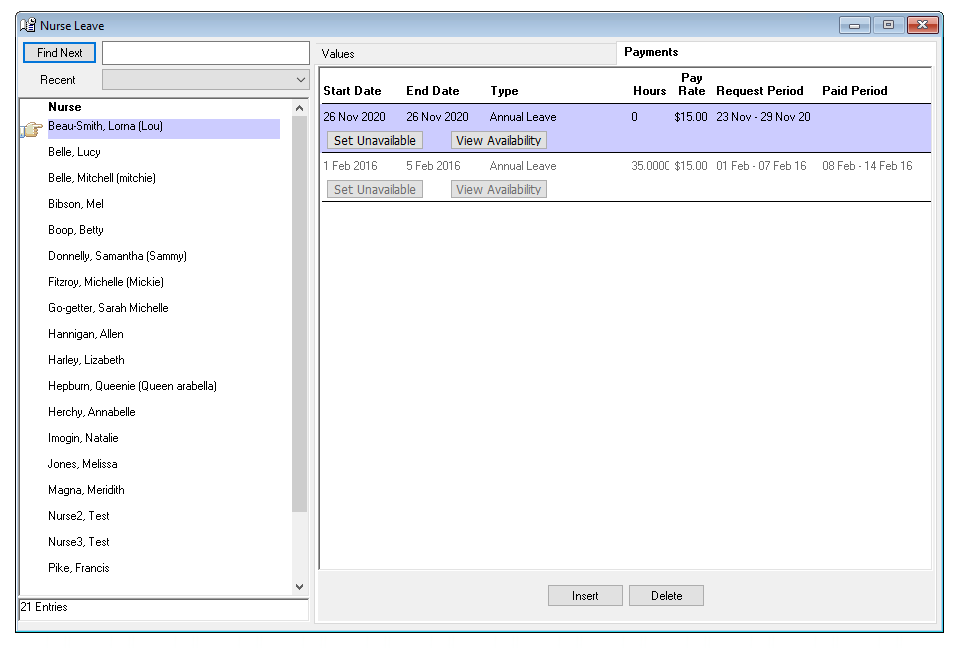Image resolution: width=960 pixels, height=648 pixels.
Task: Click the Hours column header
Action: click(x=650, y=91)
